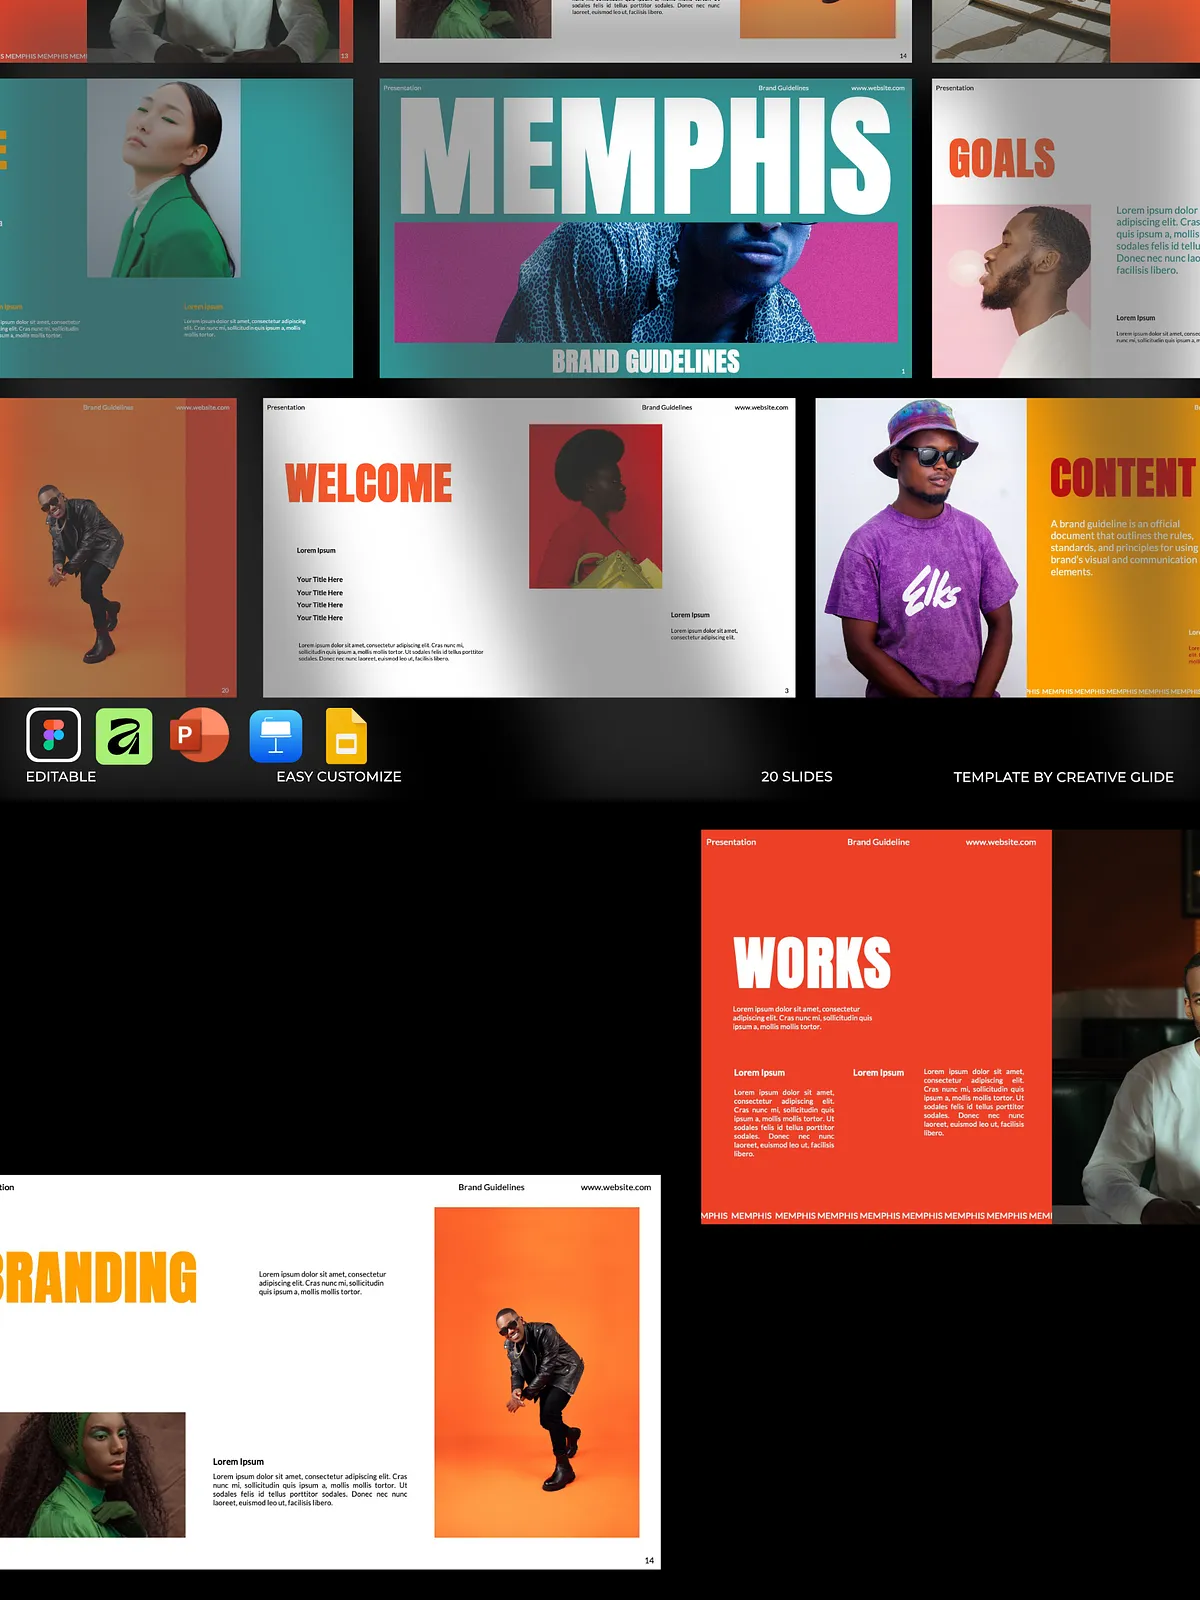The width and height of the screenshot is (1200, 1600).
Task: Open the GOALS slide preview
Action: point(1065,228)
